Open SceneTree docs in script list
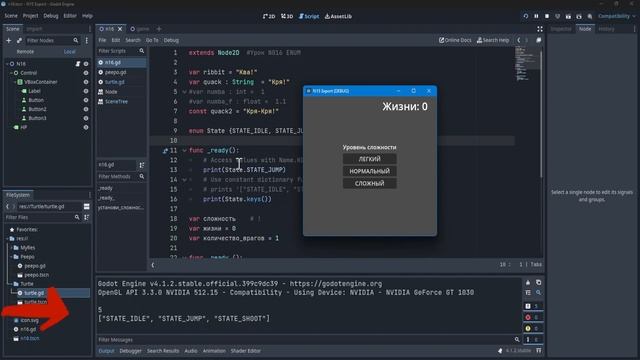 point(116,102)
